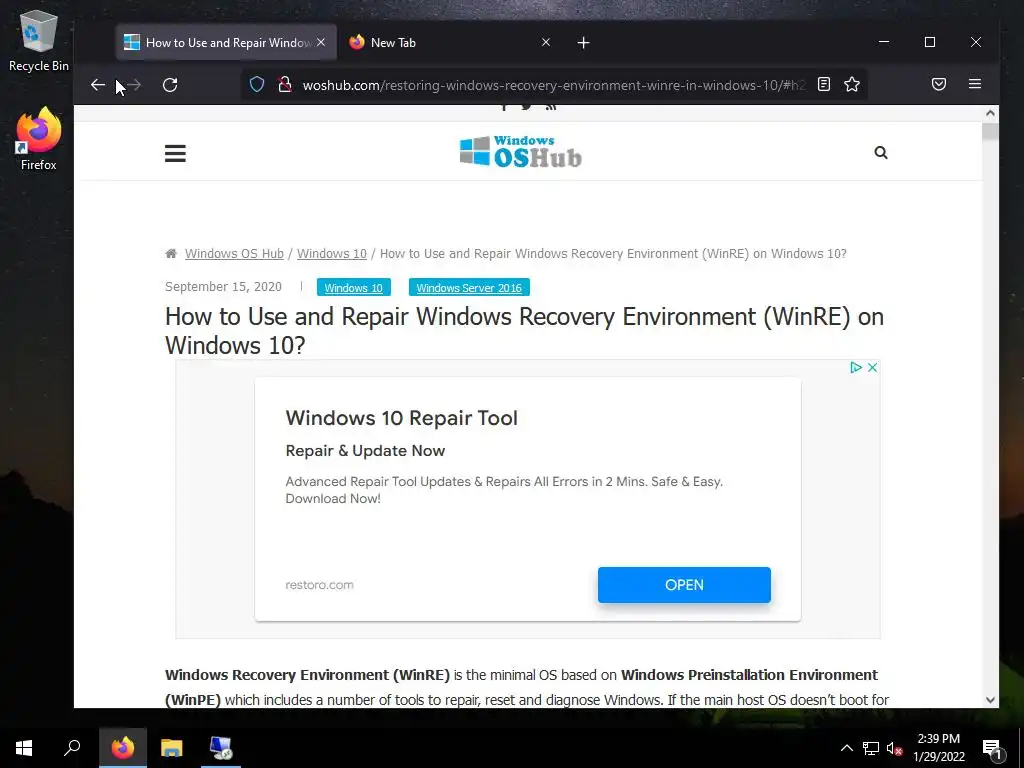Click the Windows OS Hub logo

pyautogui.click(x=520, y=152)
